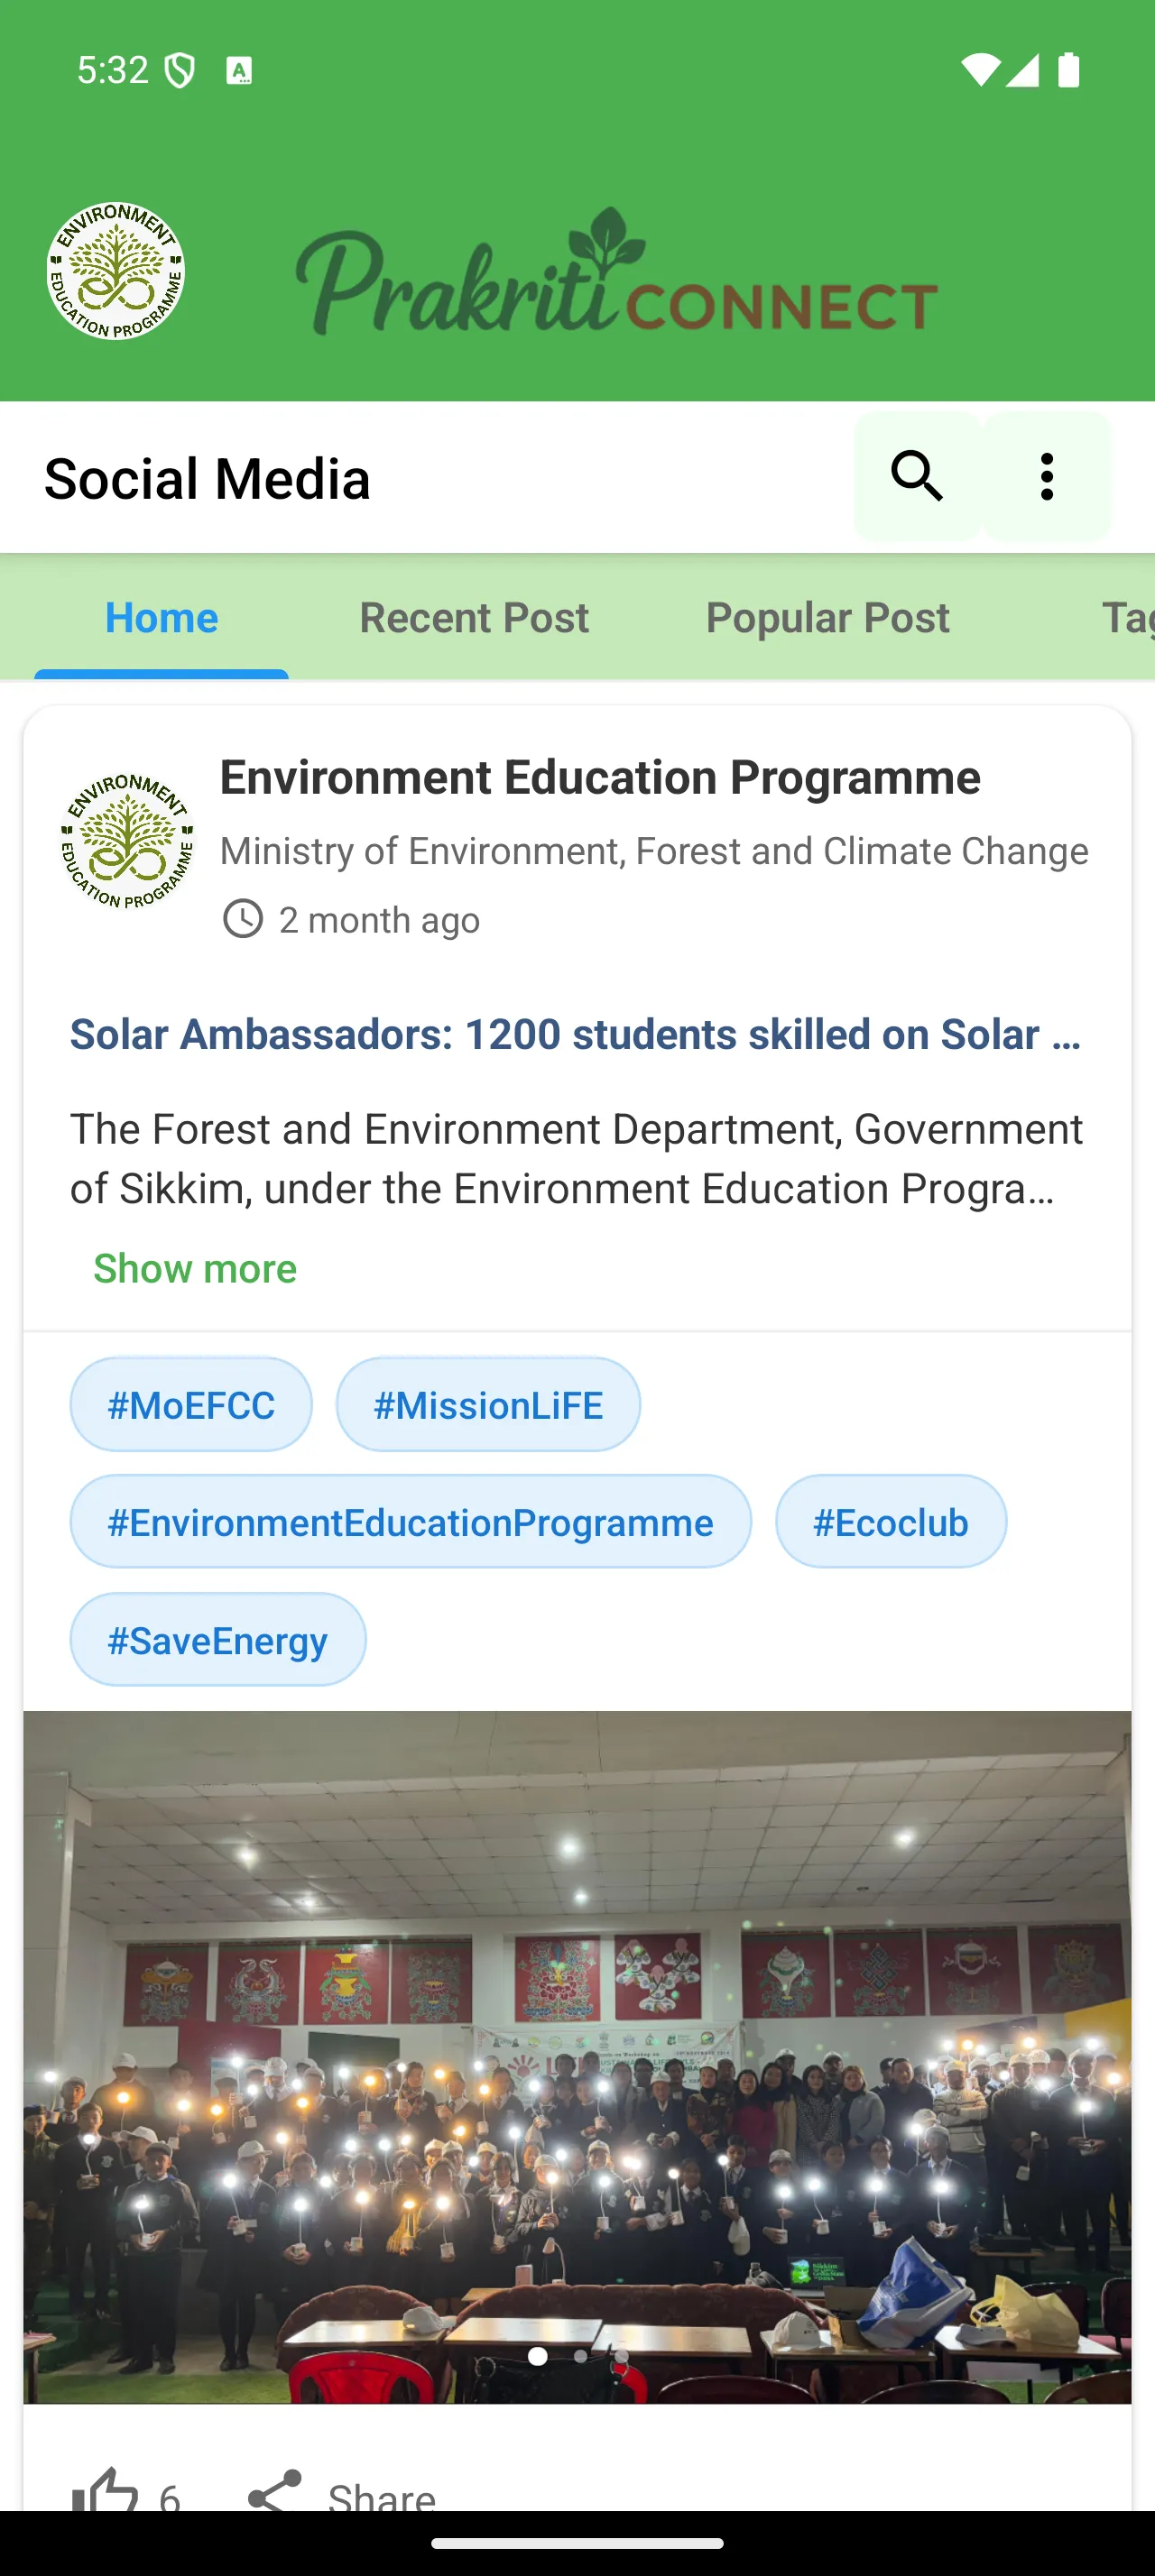1155x2576 pixels.
Task: Select the Home tab
Action: (162, 617)
